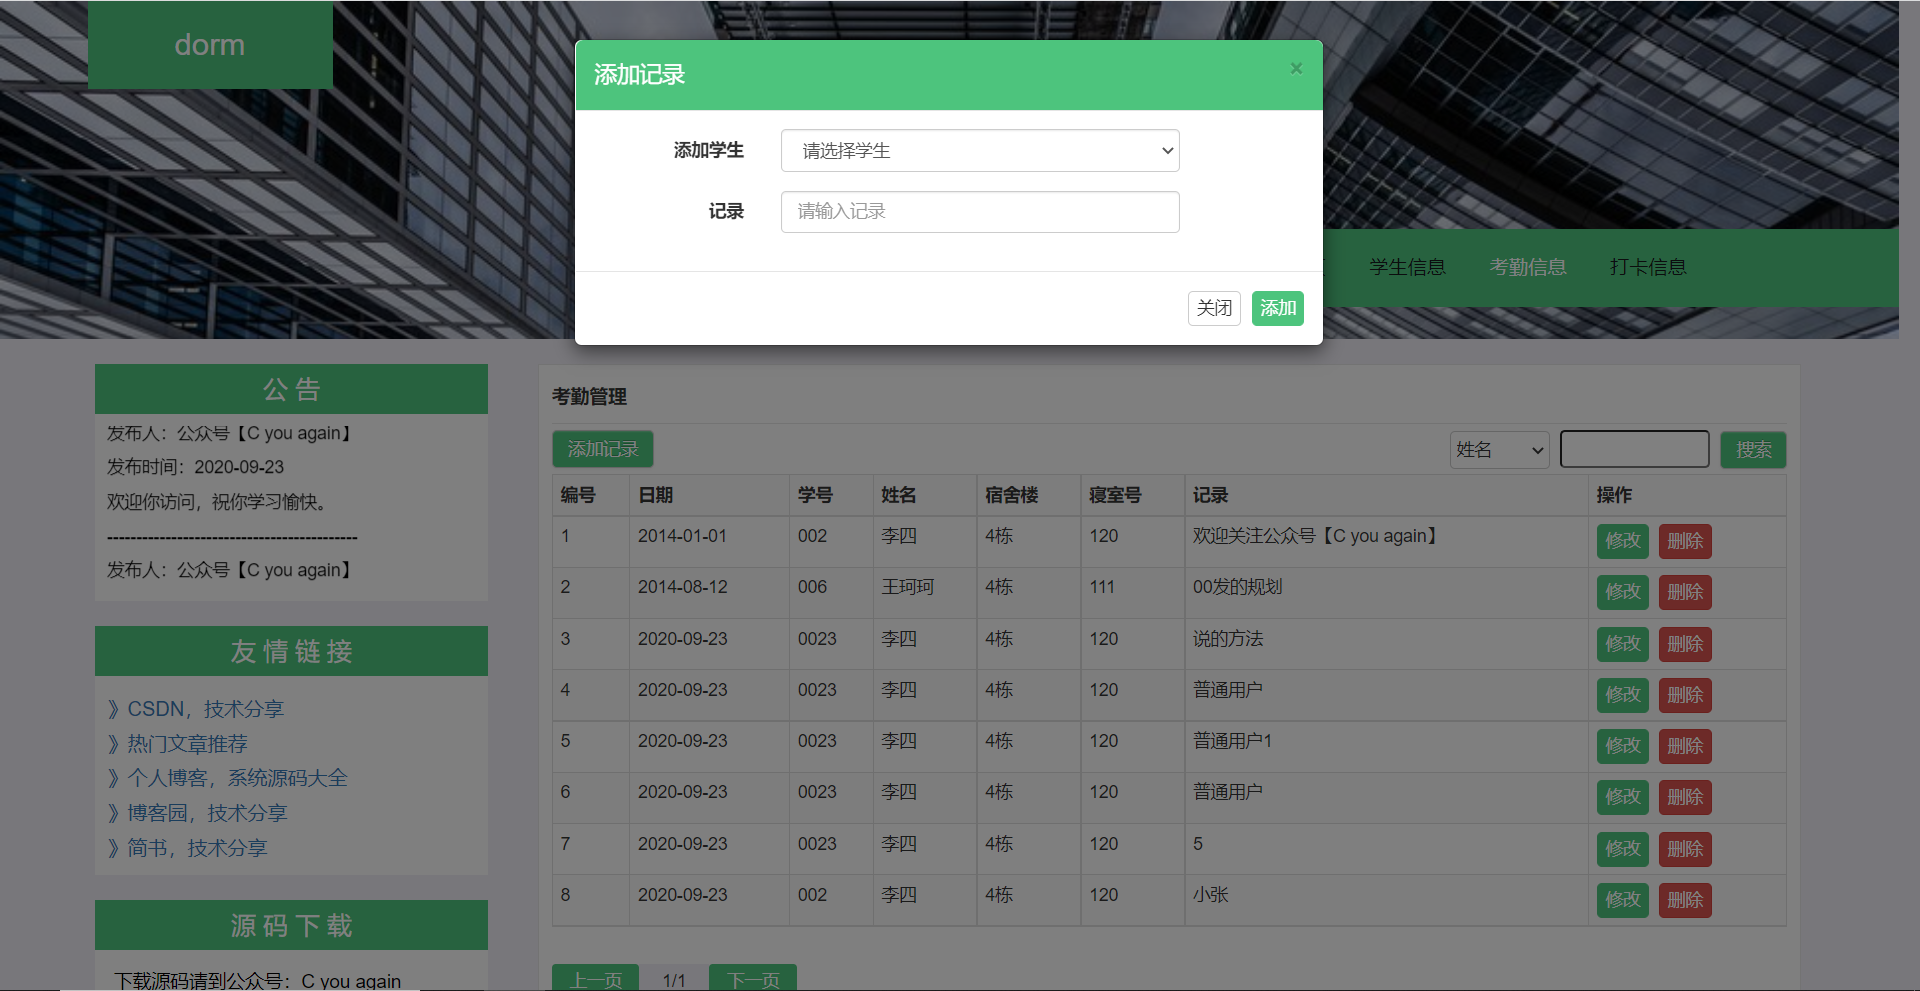Open the 请选择学生 student dropdown
Image resolution: width=1920 pixels, height=991 pixels.
click(980, 151)
